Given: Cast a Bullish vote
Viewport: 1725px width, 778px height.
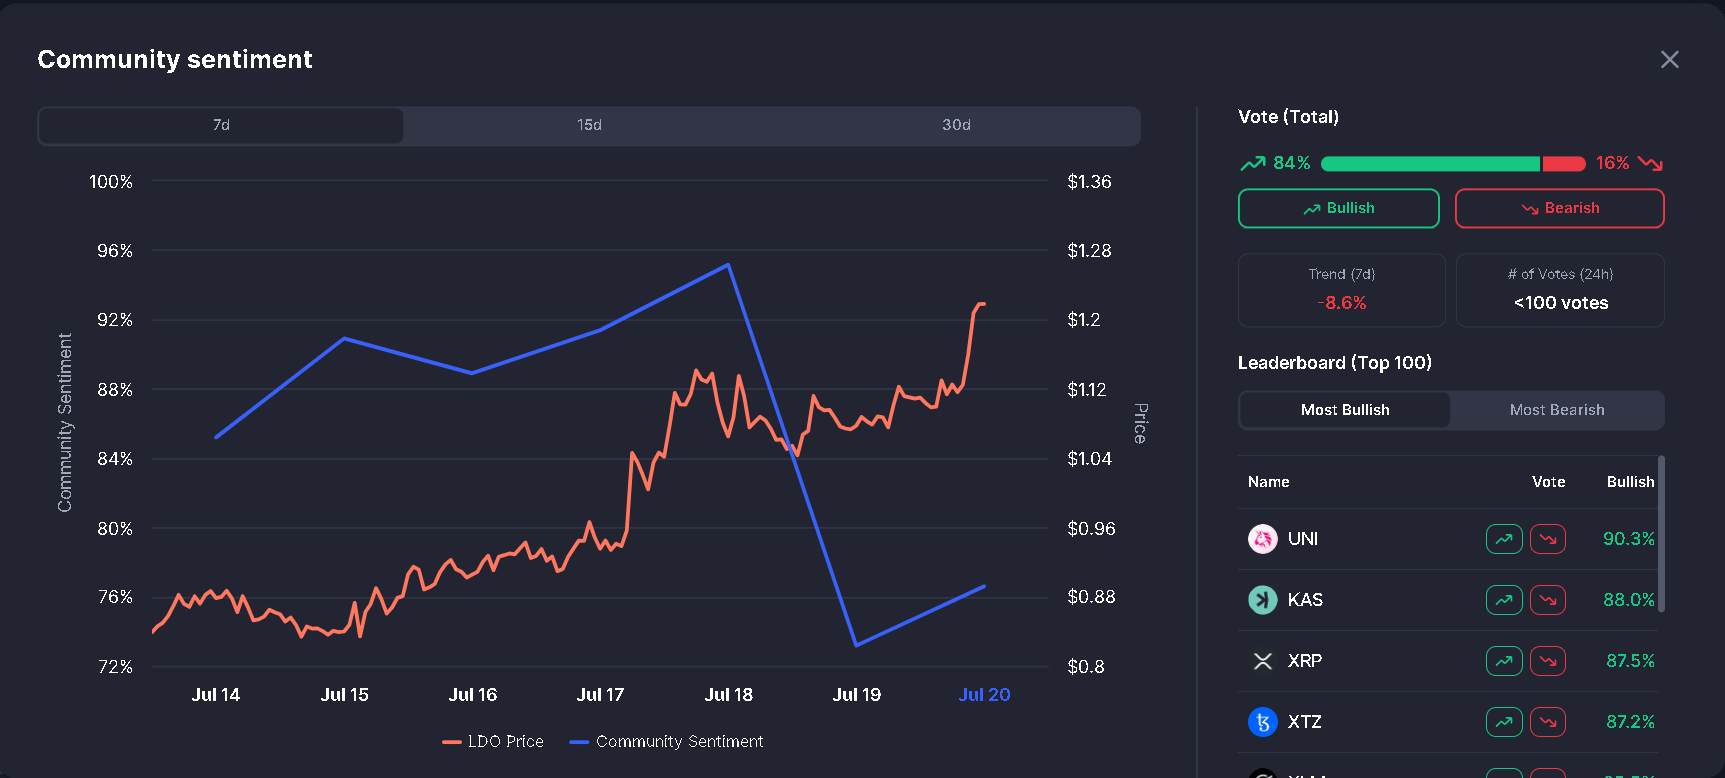Looking at the screenshot, I should [x=1338, y=208].
